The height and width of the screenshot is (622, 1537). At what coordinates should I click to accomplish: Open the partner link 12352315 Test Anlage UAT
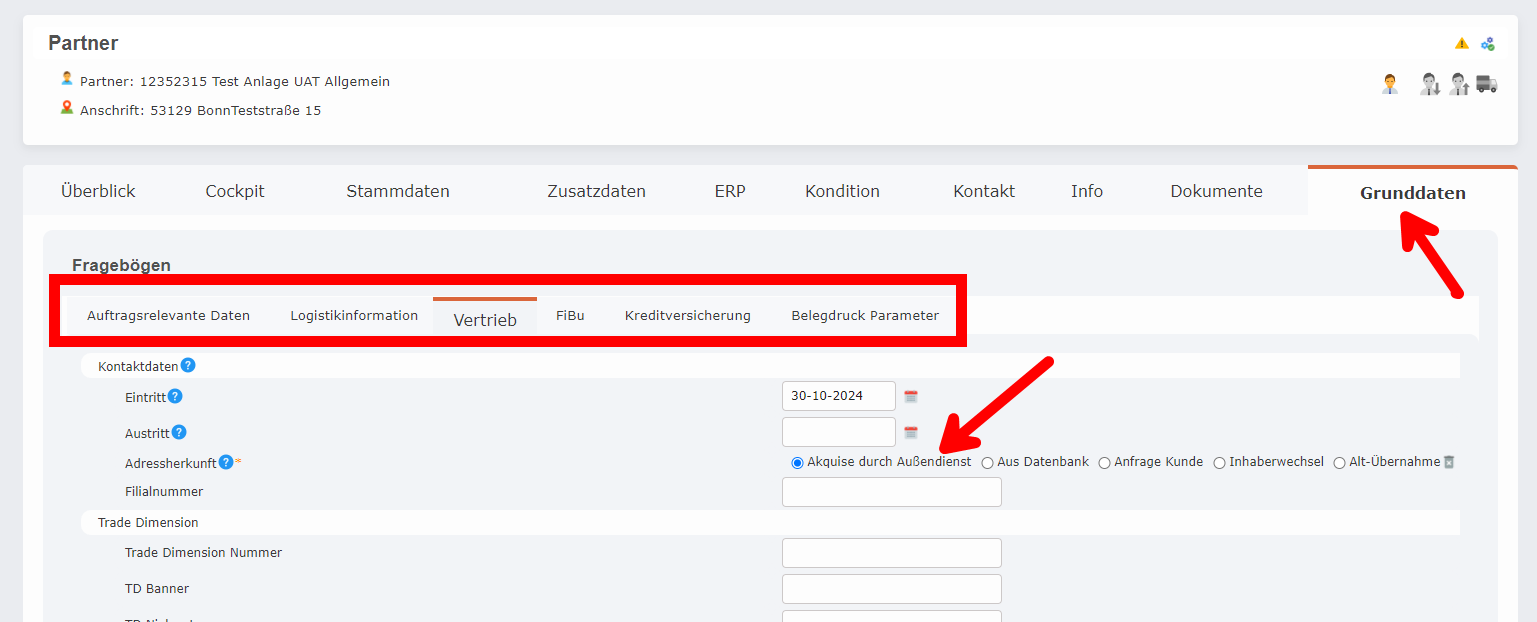(238, 81)
